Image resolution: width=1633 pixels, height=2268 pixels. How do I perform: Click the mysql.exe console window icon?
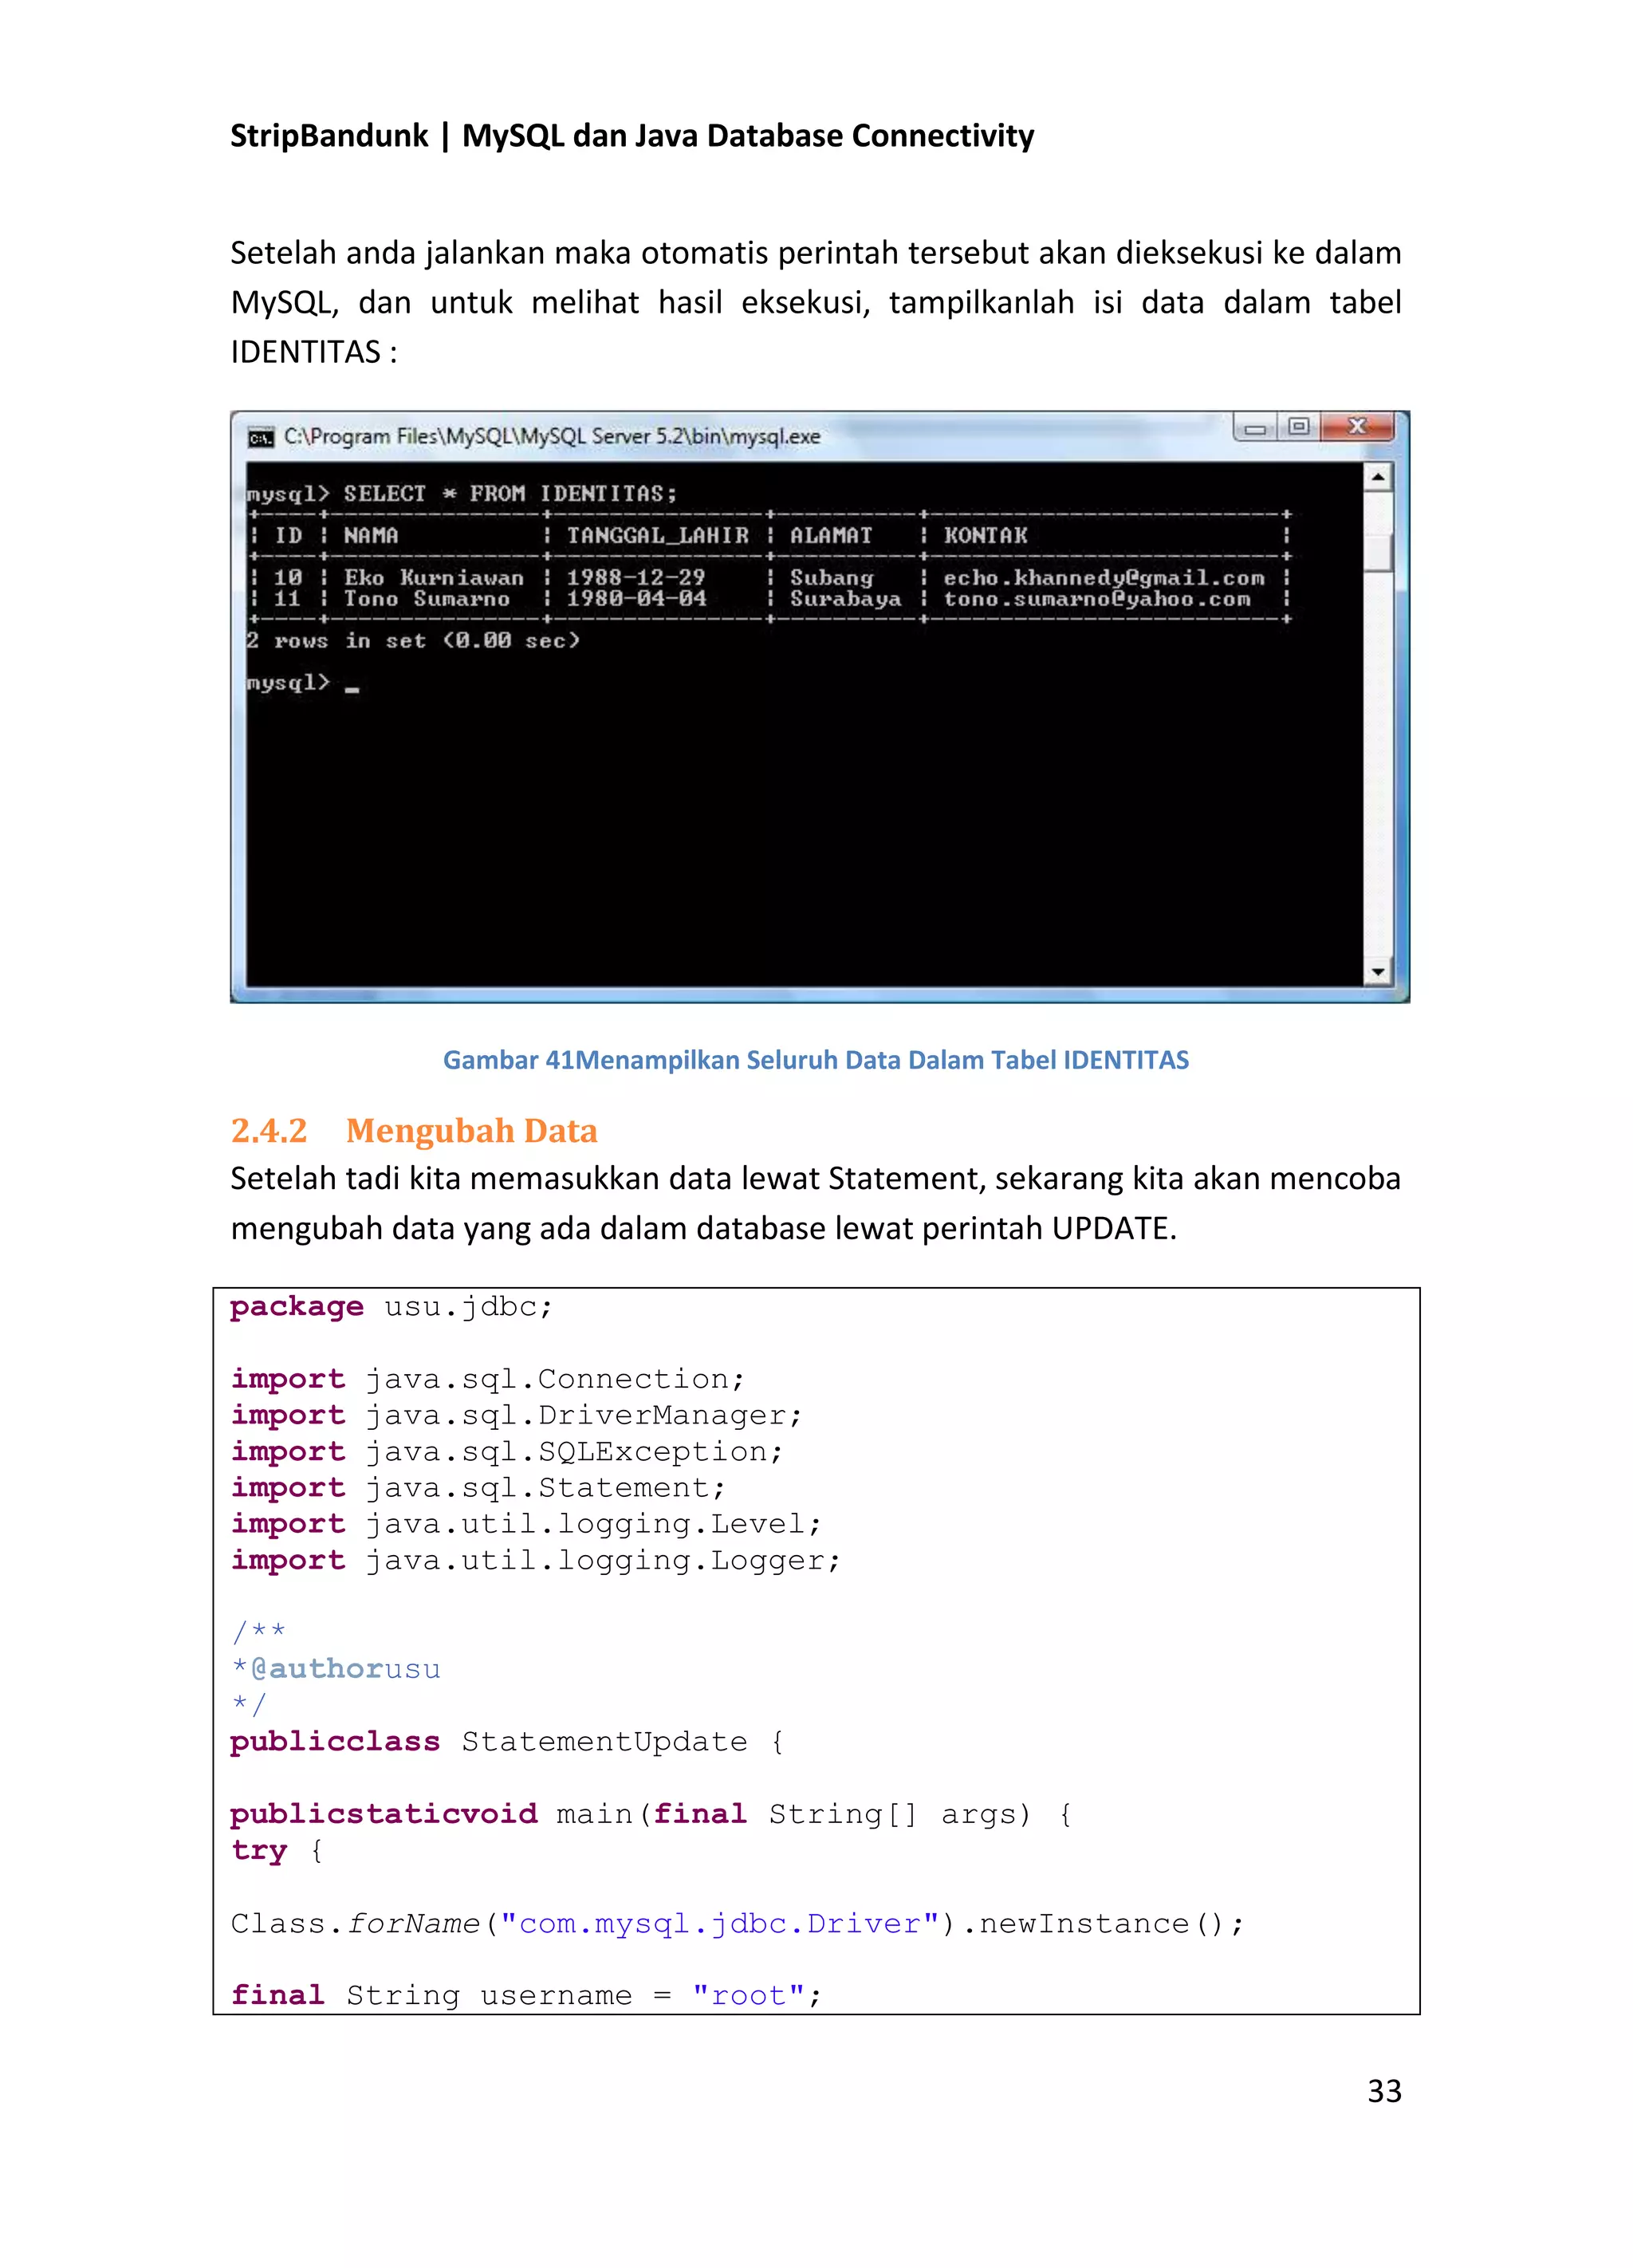coord(261,438)
